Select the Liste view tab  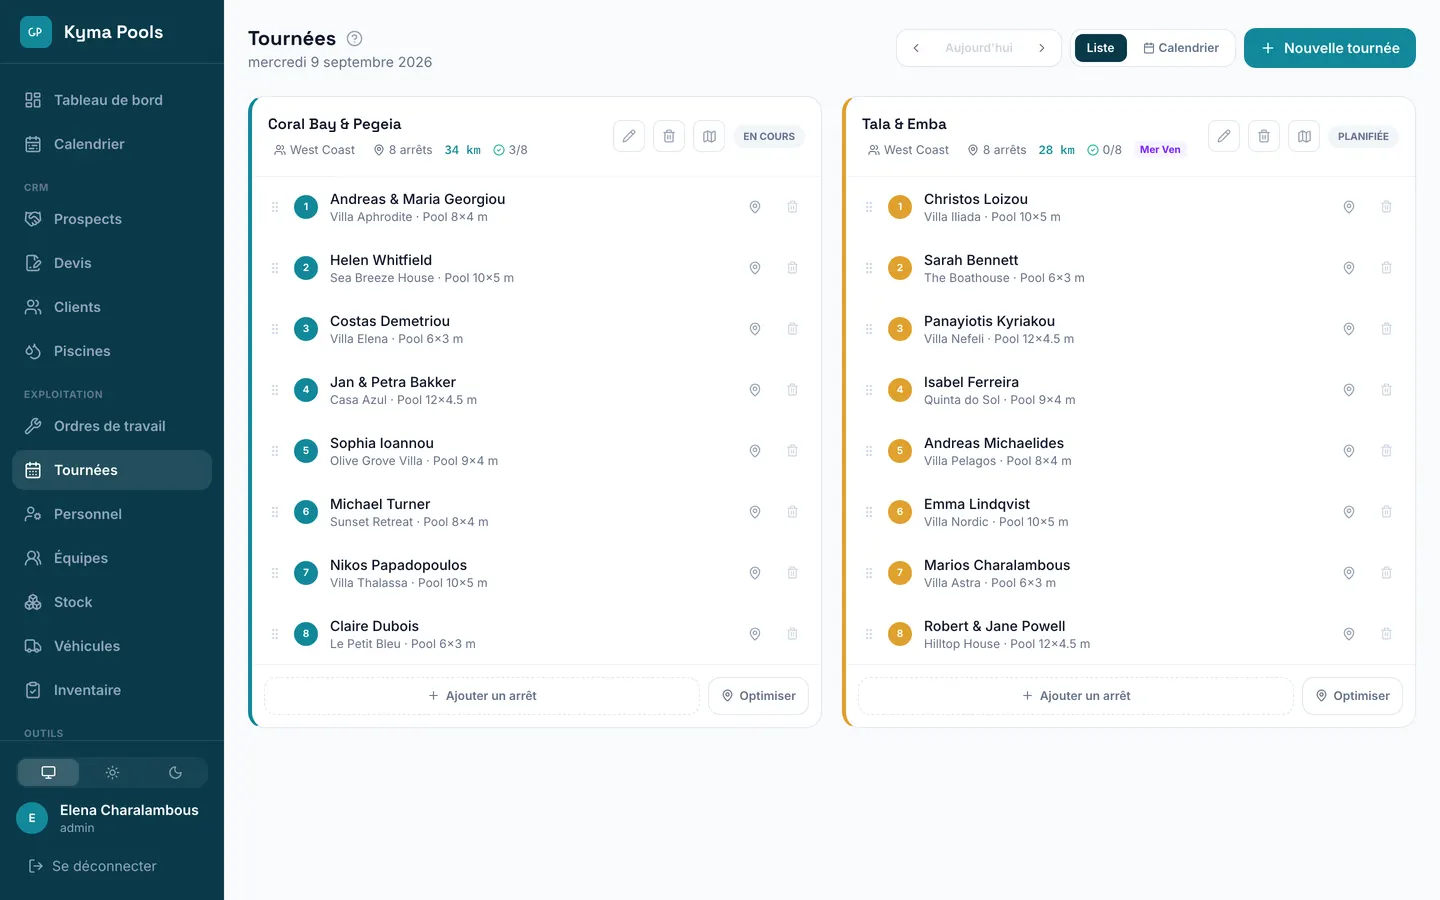pos(1100,48)
